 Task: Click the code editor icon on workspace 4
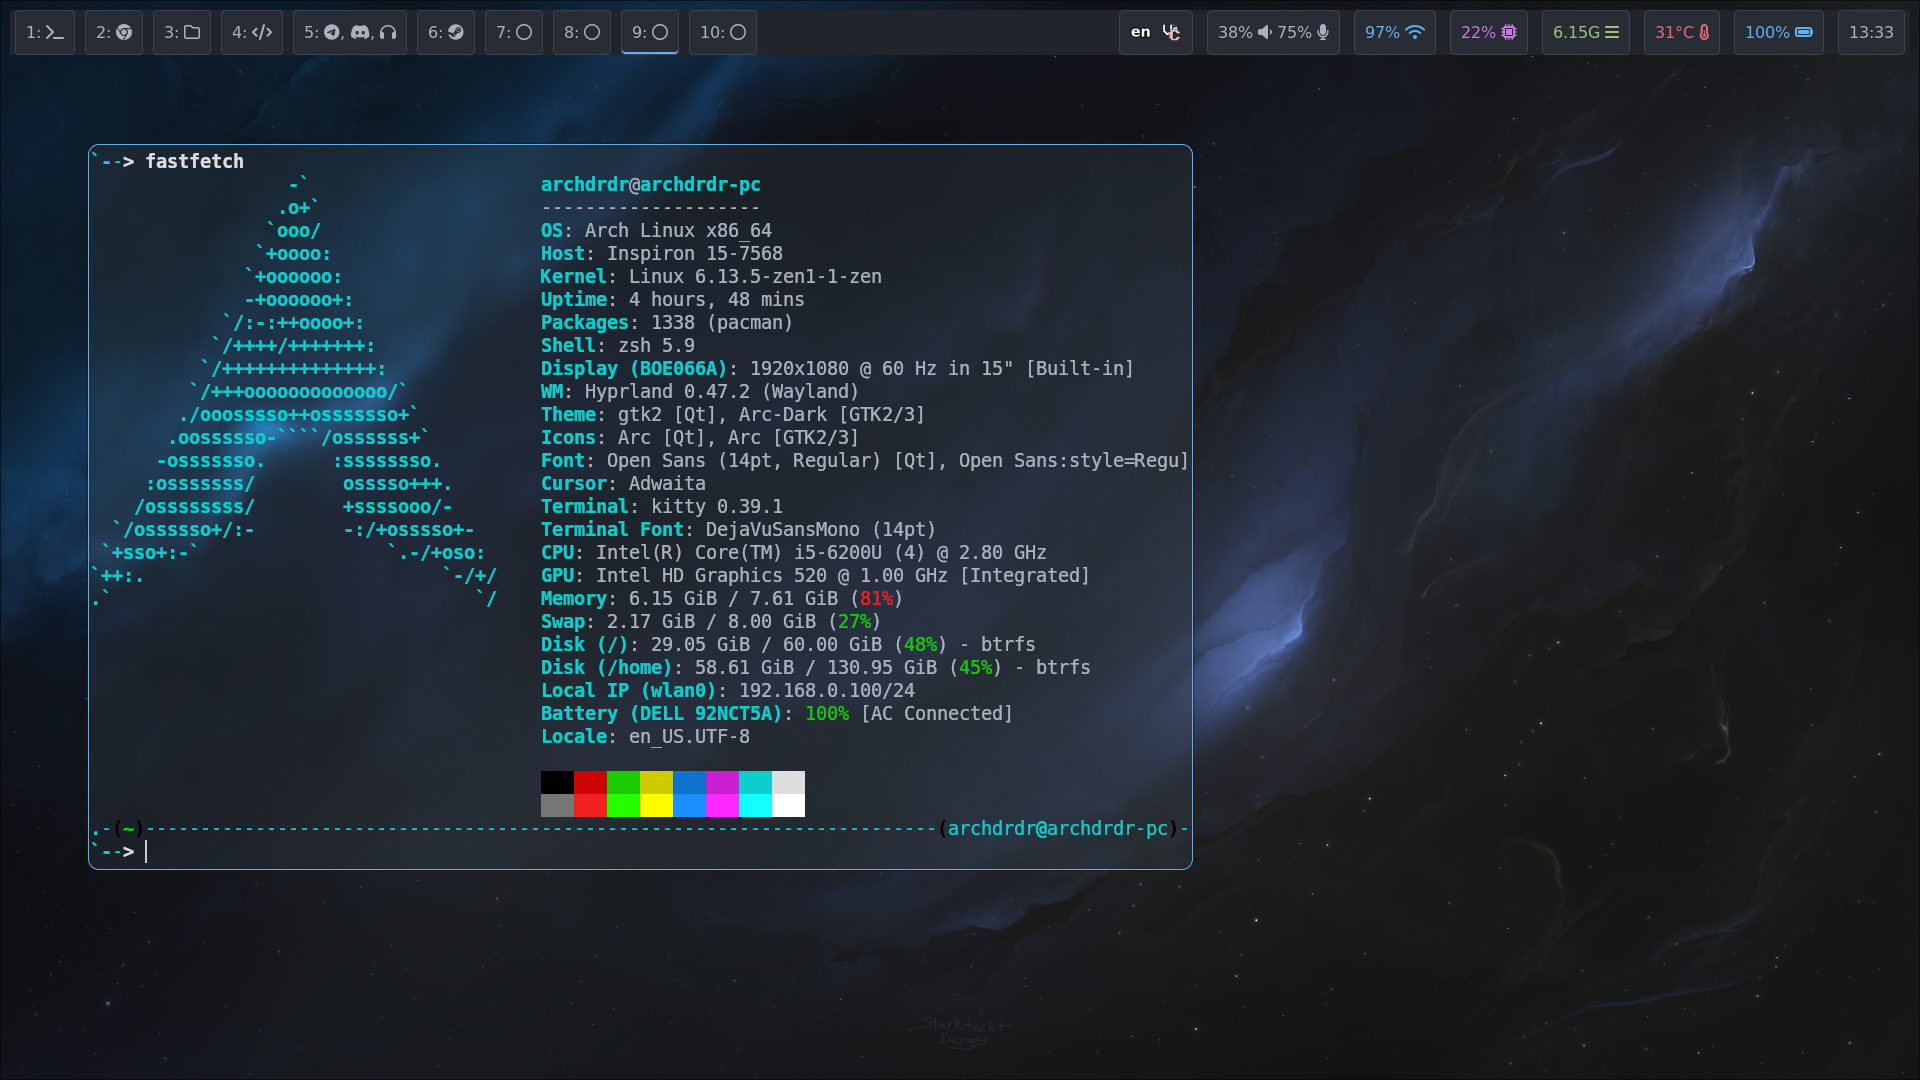260,32
